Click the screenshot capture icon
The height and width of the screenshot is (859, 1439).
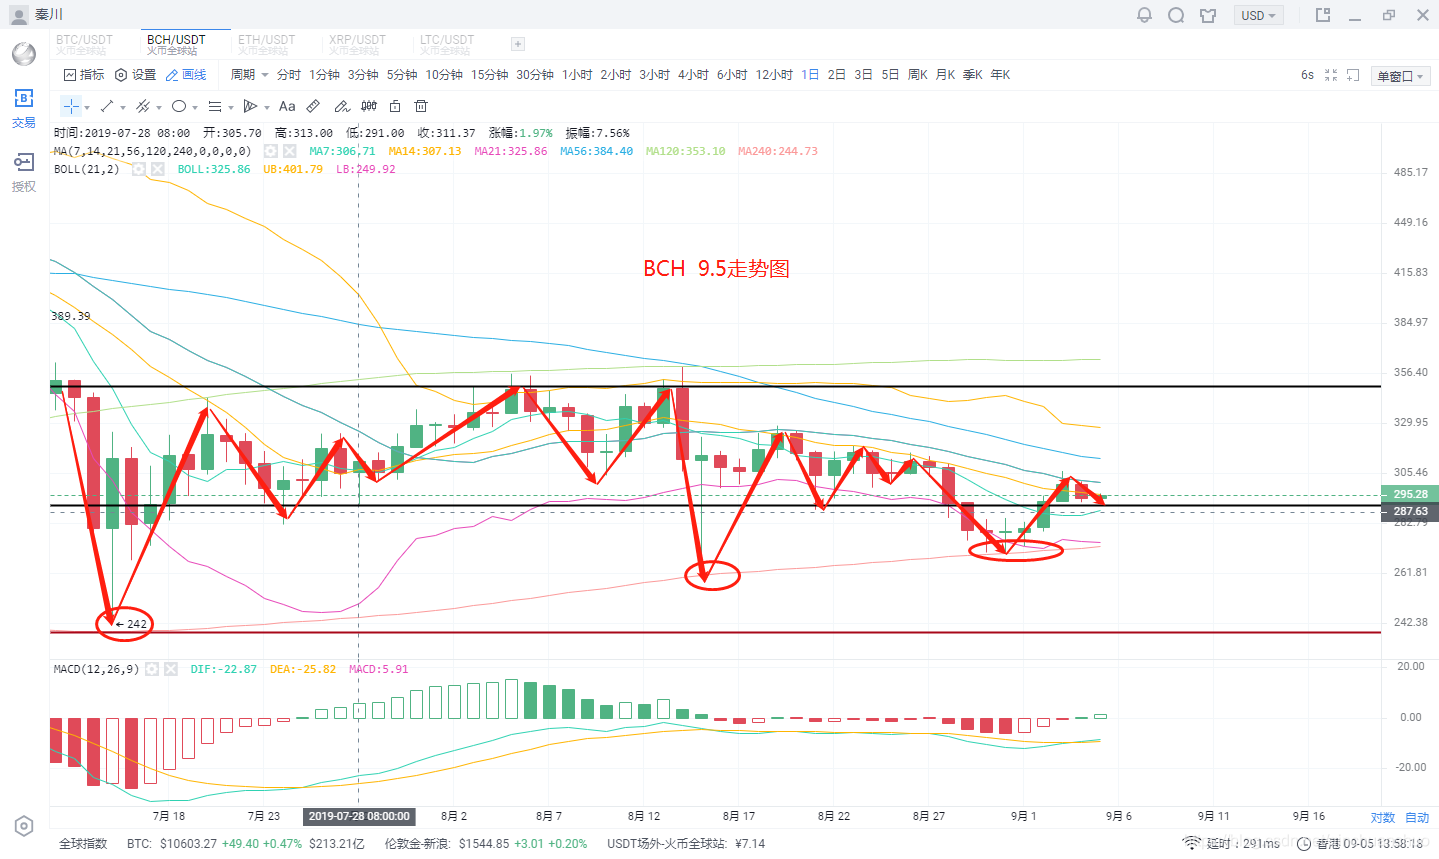[1353, 75]
